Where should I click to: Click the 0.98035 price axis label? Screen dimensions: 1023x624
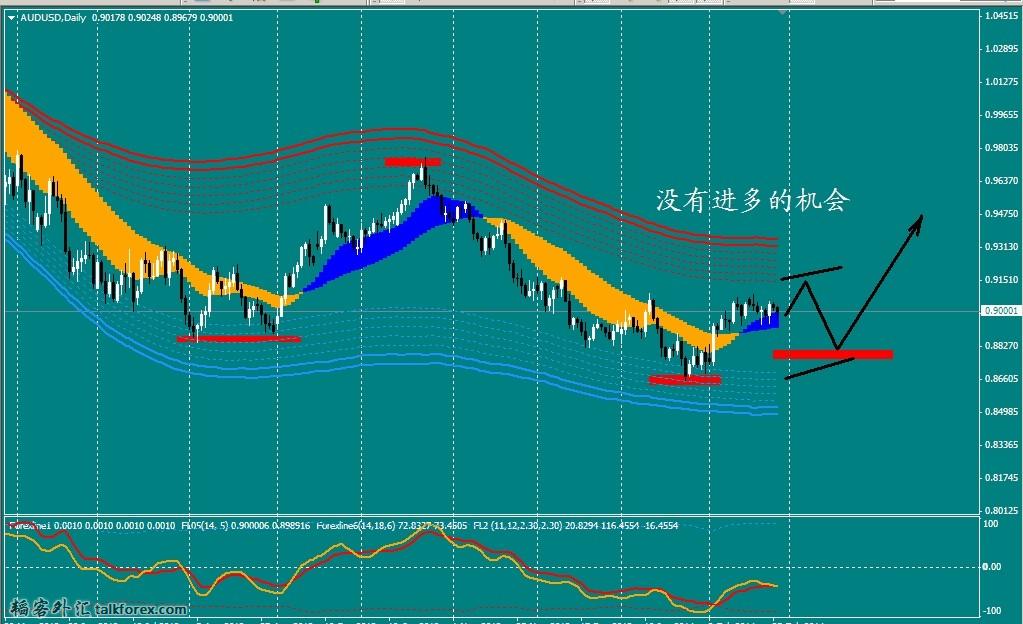pos(1001,148)
